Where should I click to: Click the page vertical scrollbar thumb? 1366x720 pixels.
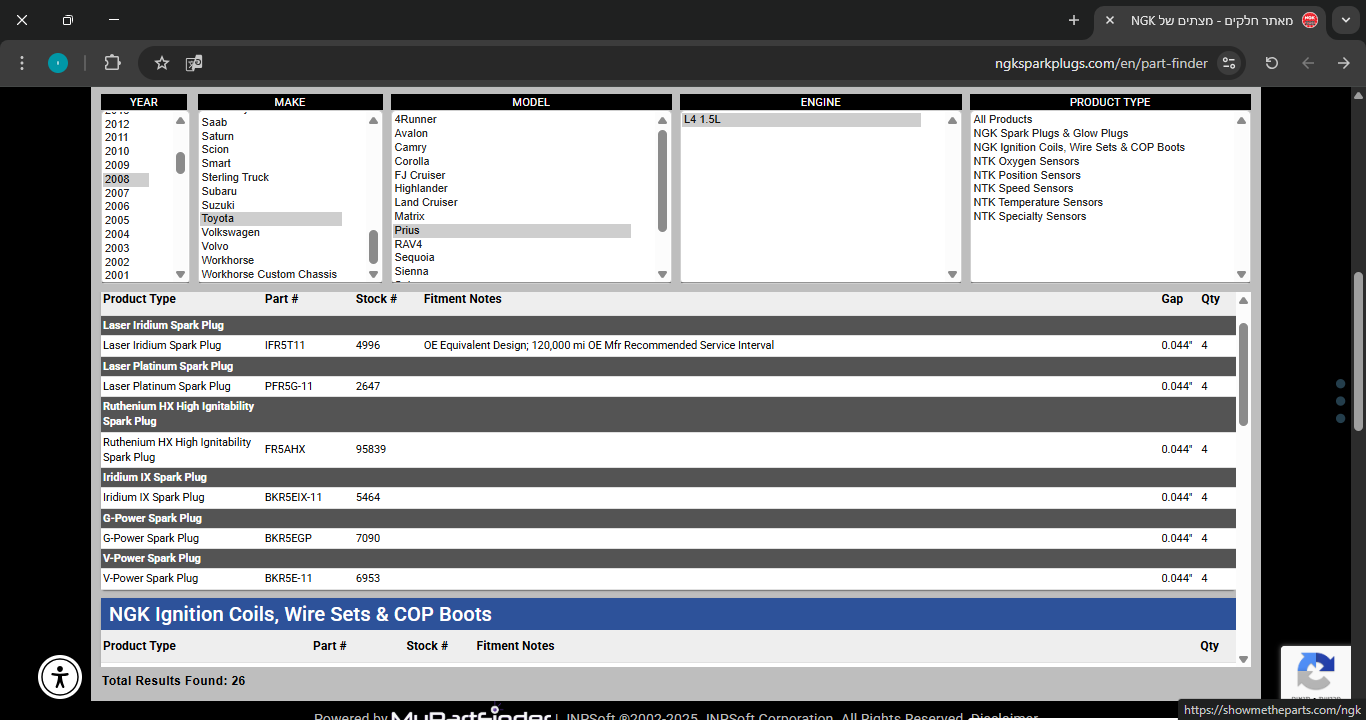[x=1358, y=351]
